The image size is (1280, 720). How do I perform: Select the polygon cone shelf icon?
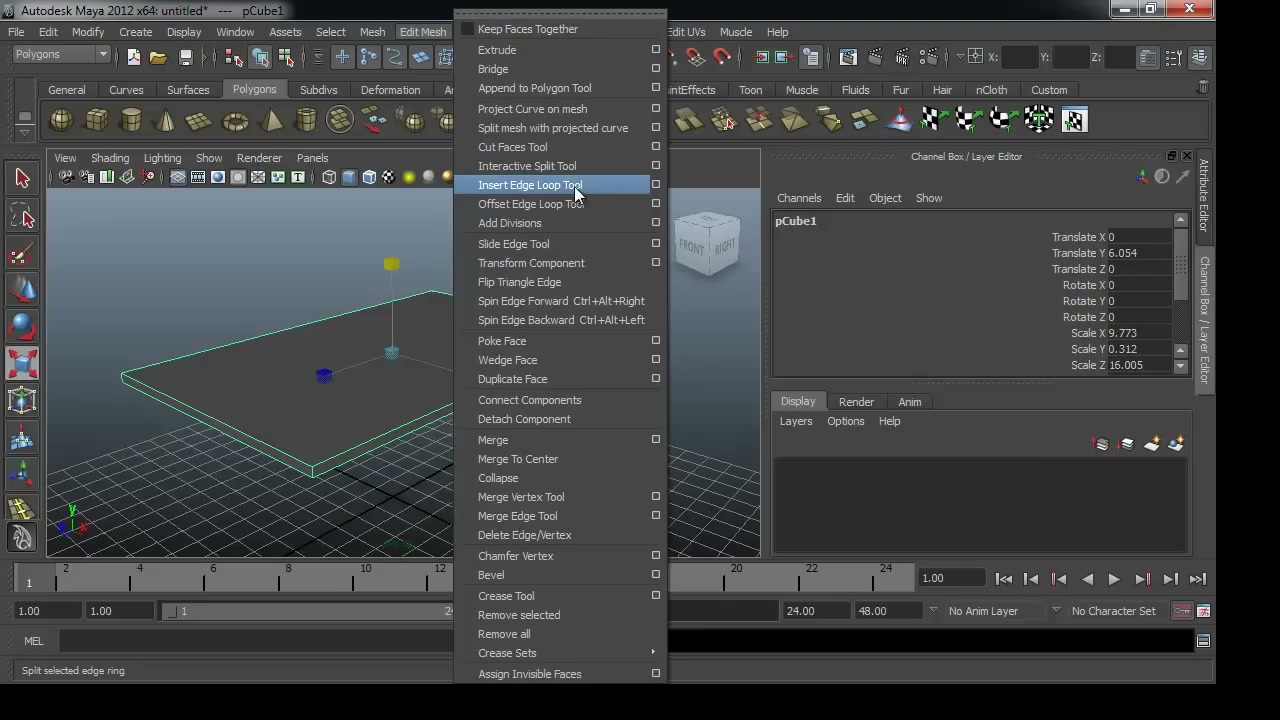[x=166, y=120]
